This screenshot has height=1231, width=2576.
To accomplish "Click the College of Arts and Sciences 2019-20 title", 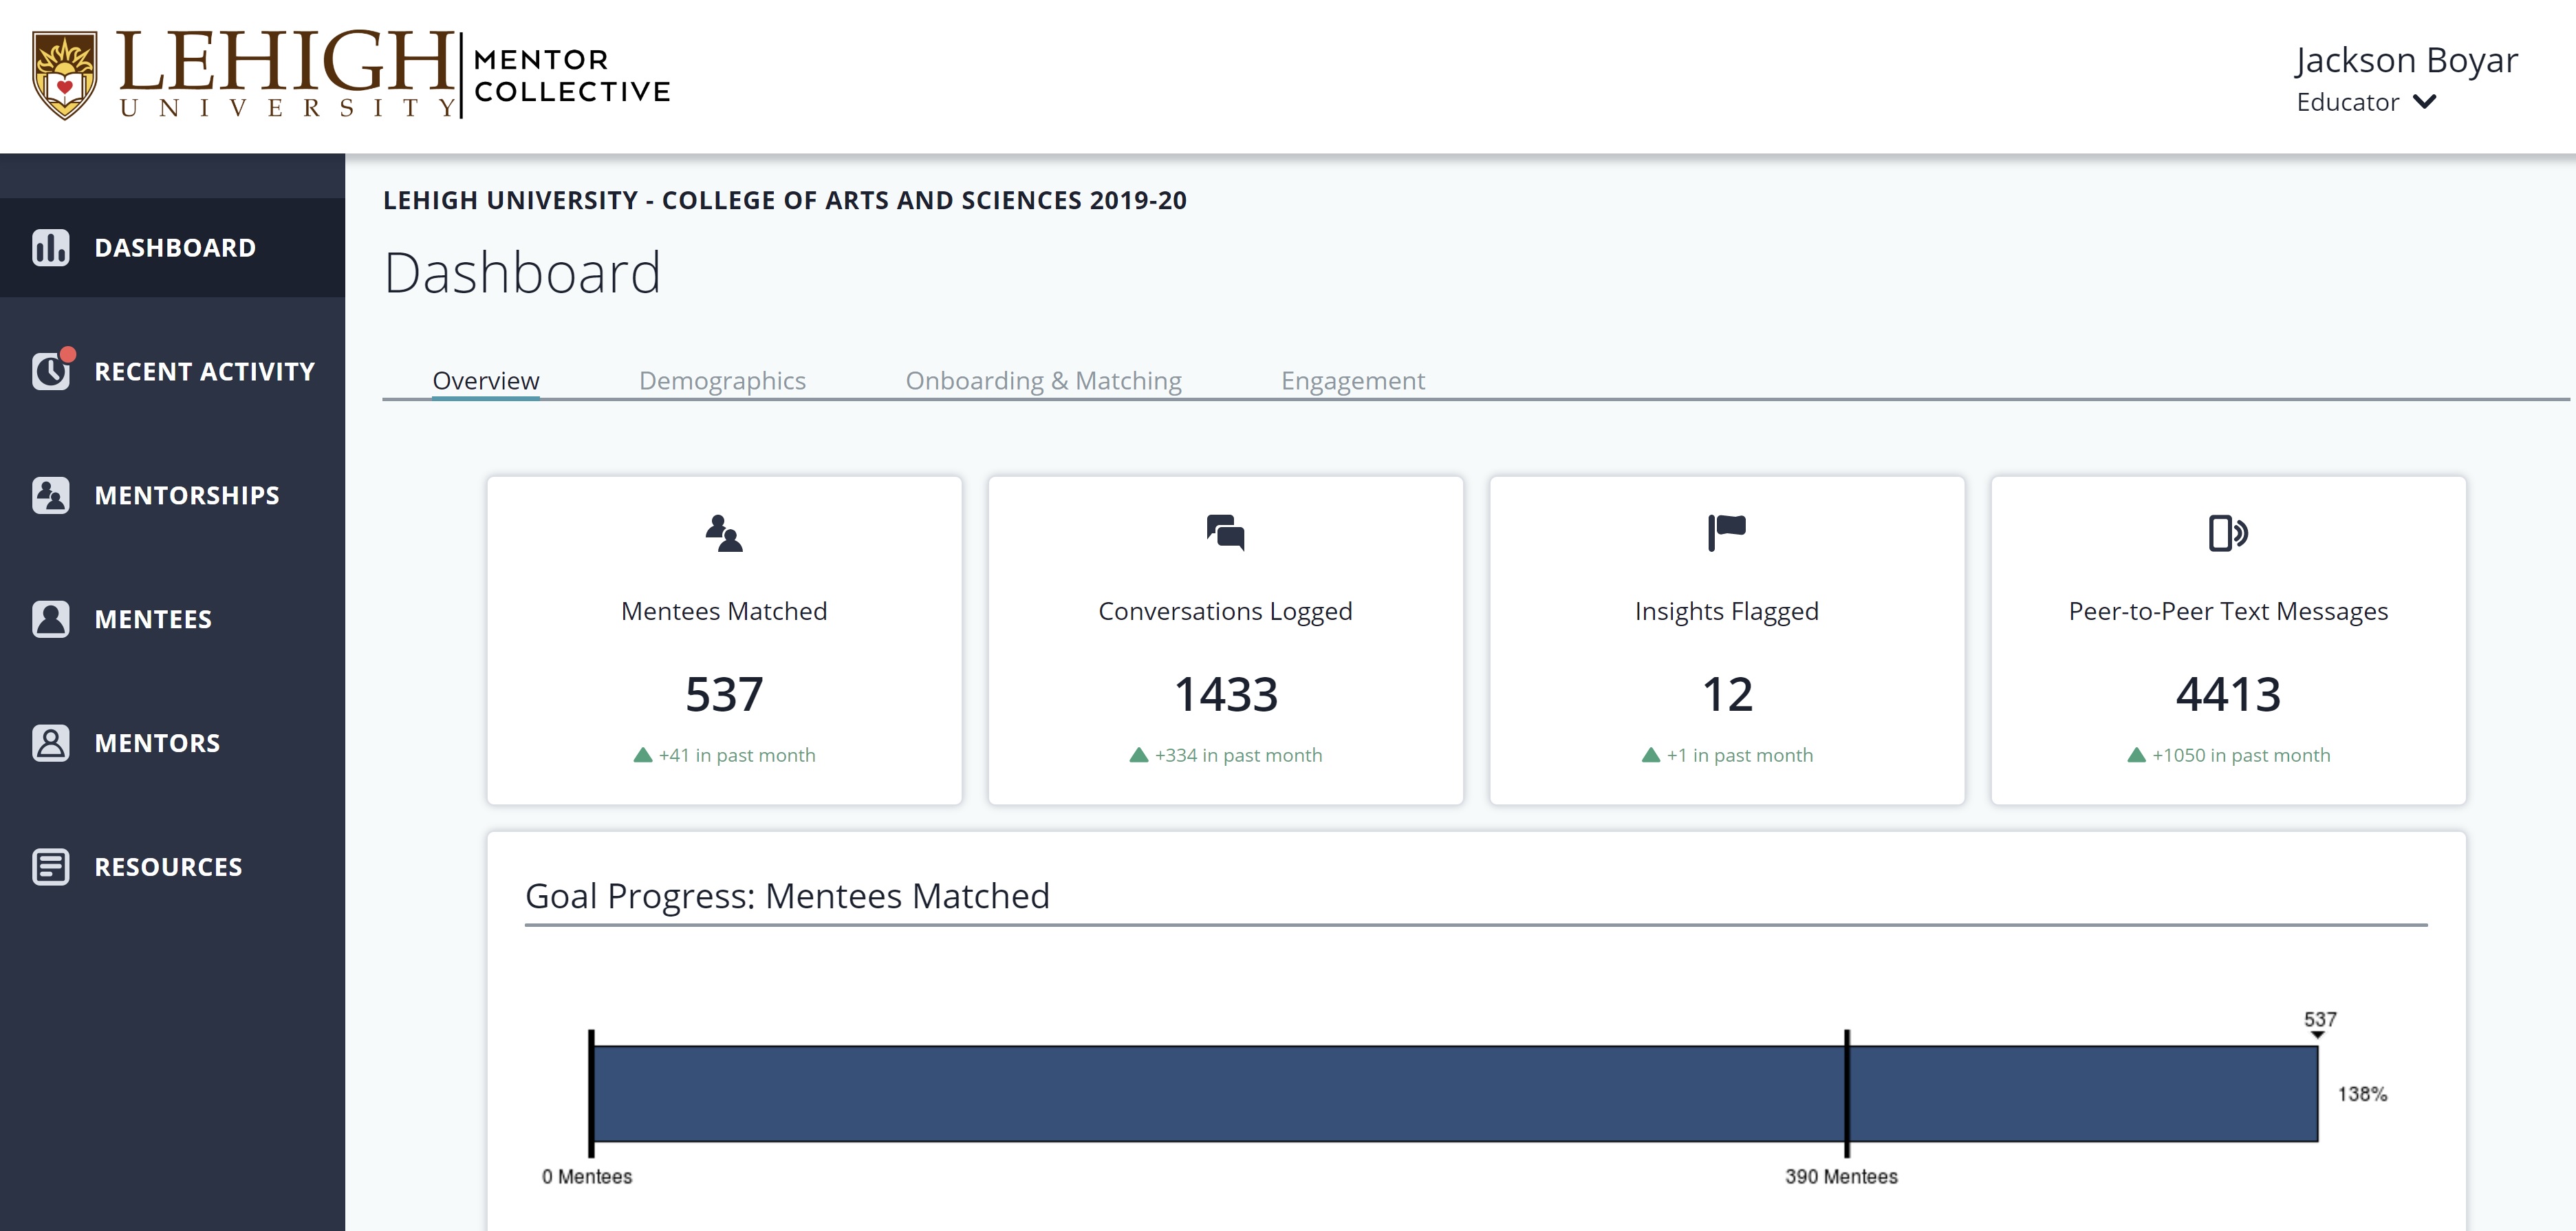I will point(785,200).
